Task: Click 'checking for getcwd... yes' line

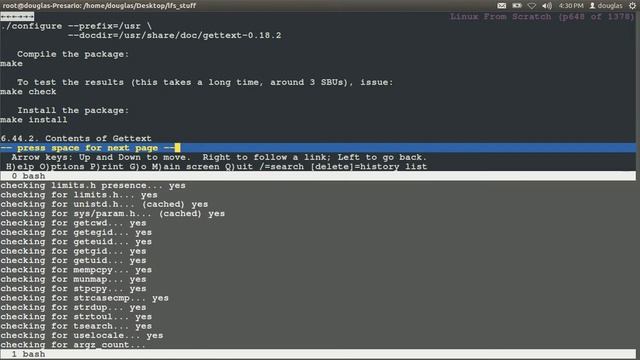Action: [x=73, y=223]
